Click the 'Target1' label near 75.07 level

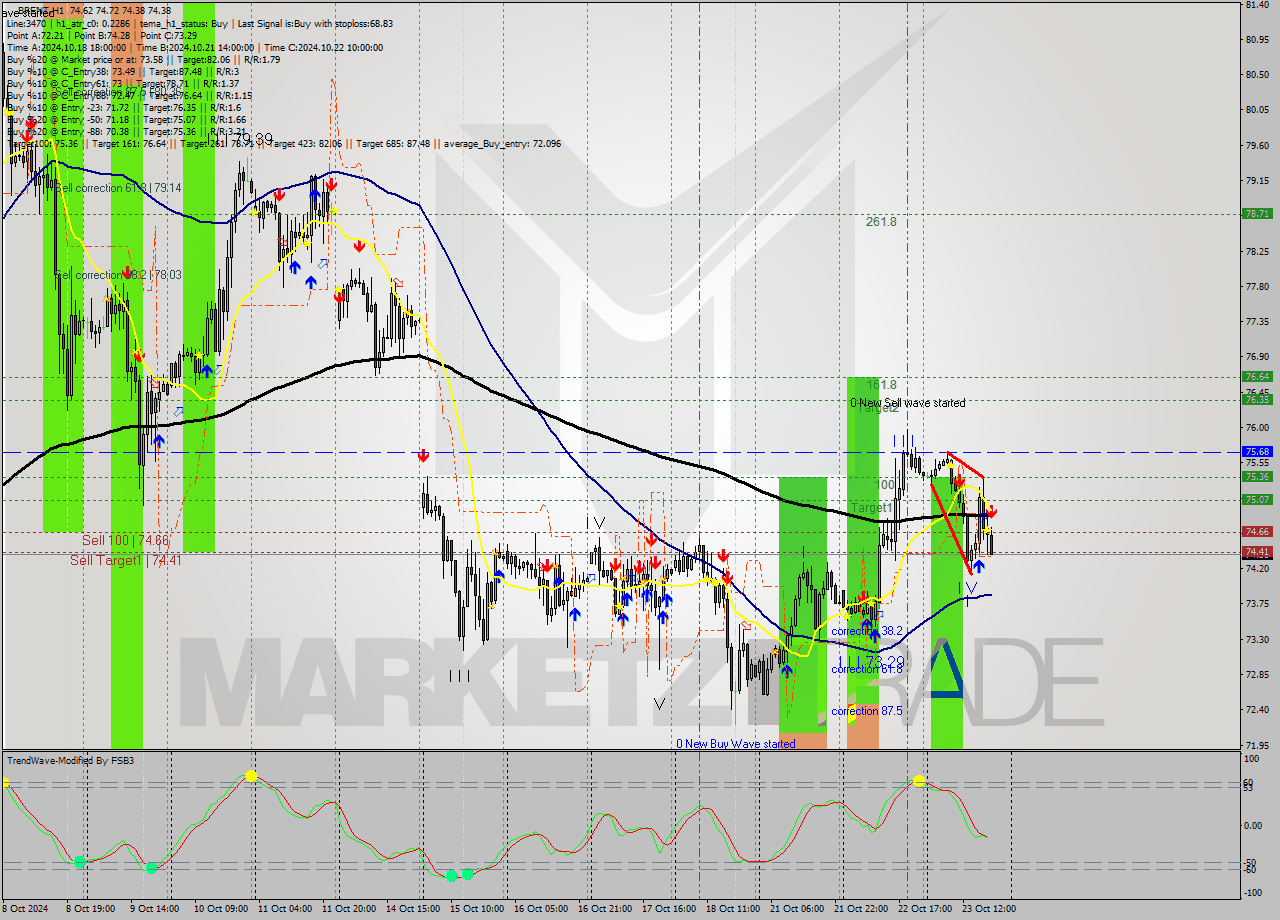point(871,508)
